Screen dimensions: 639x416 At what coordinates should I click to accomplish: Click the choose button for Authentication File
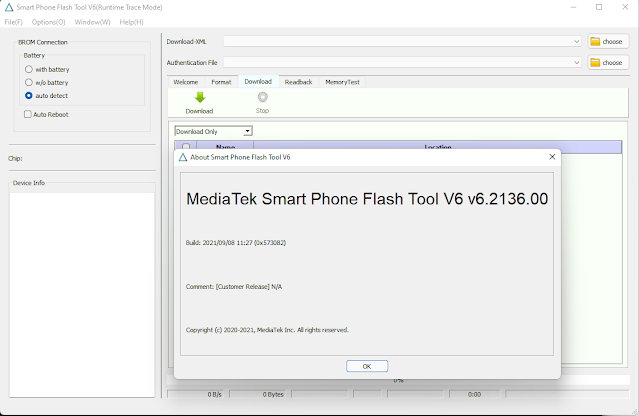pyautogui.click(x=608, y=62)
